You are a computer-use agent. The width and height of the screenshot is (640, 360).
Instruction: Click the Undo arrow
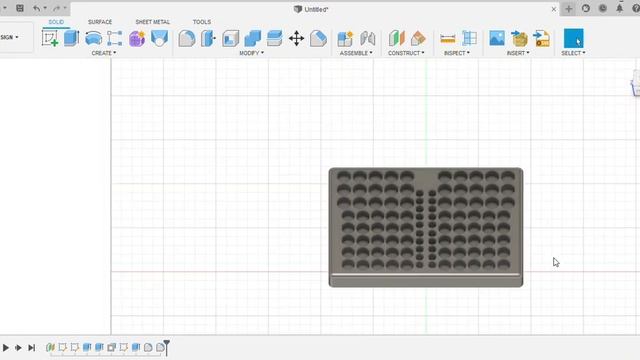coord(36,8)
